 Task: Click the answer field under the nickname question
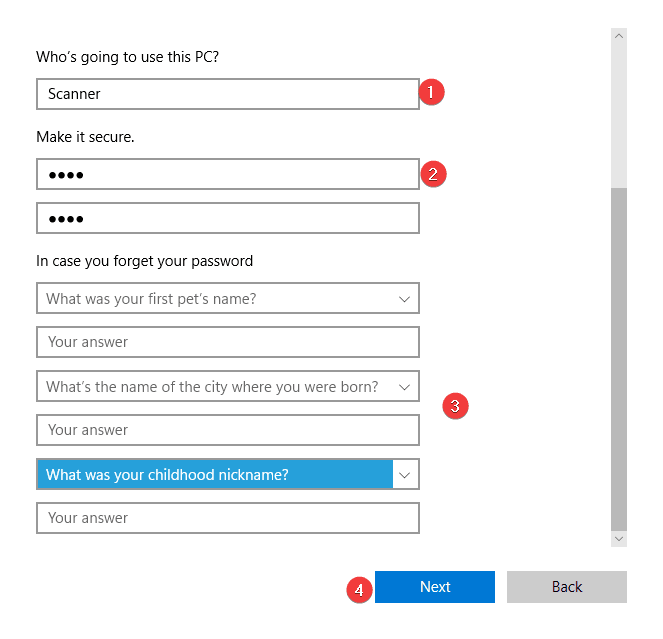click(227, 518)
